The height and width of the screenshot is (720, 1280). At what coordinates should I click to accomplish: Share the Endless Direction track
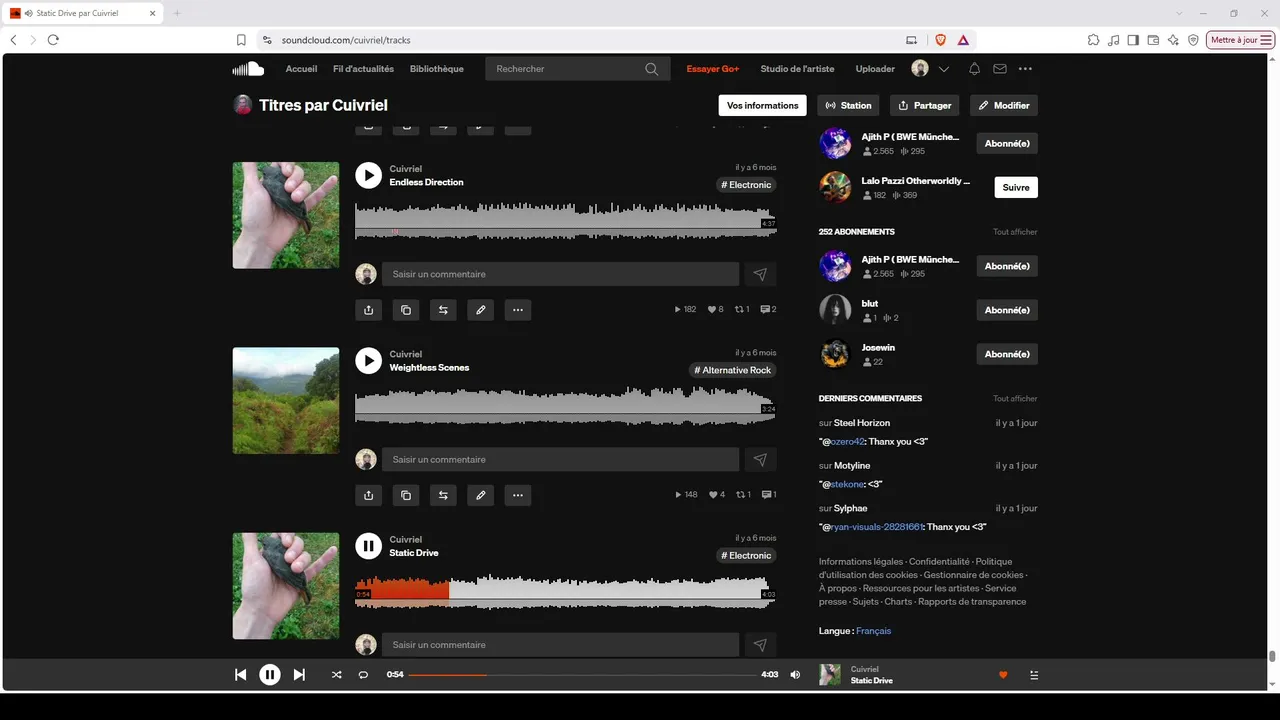point(368,310)
